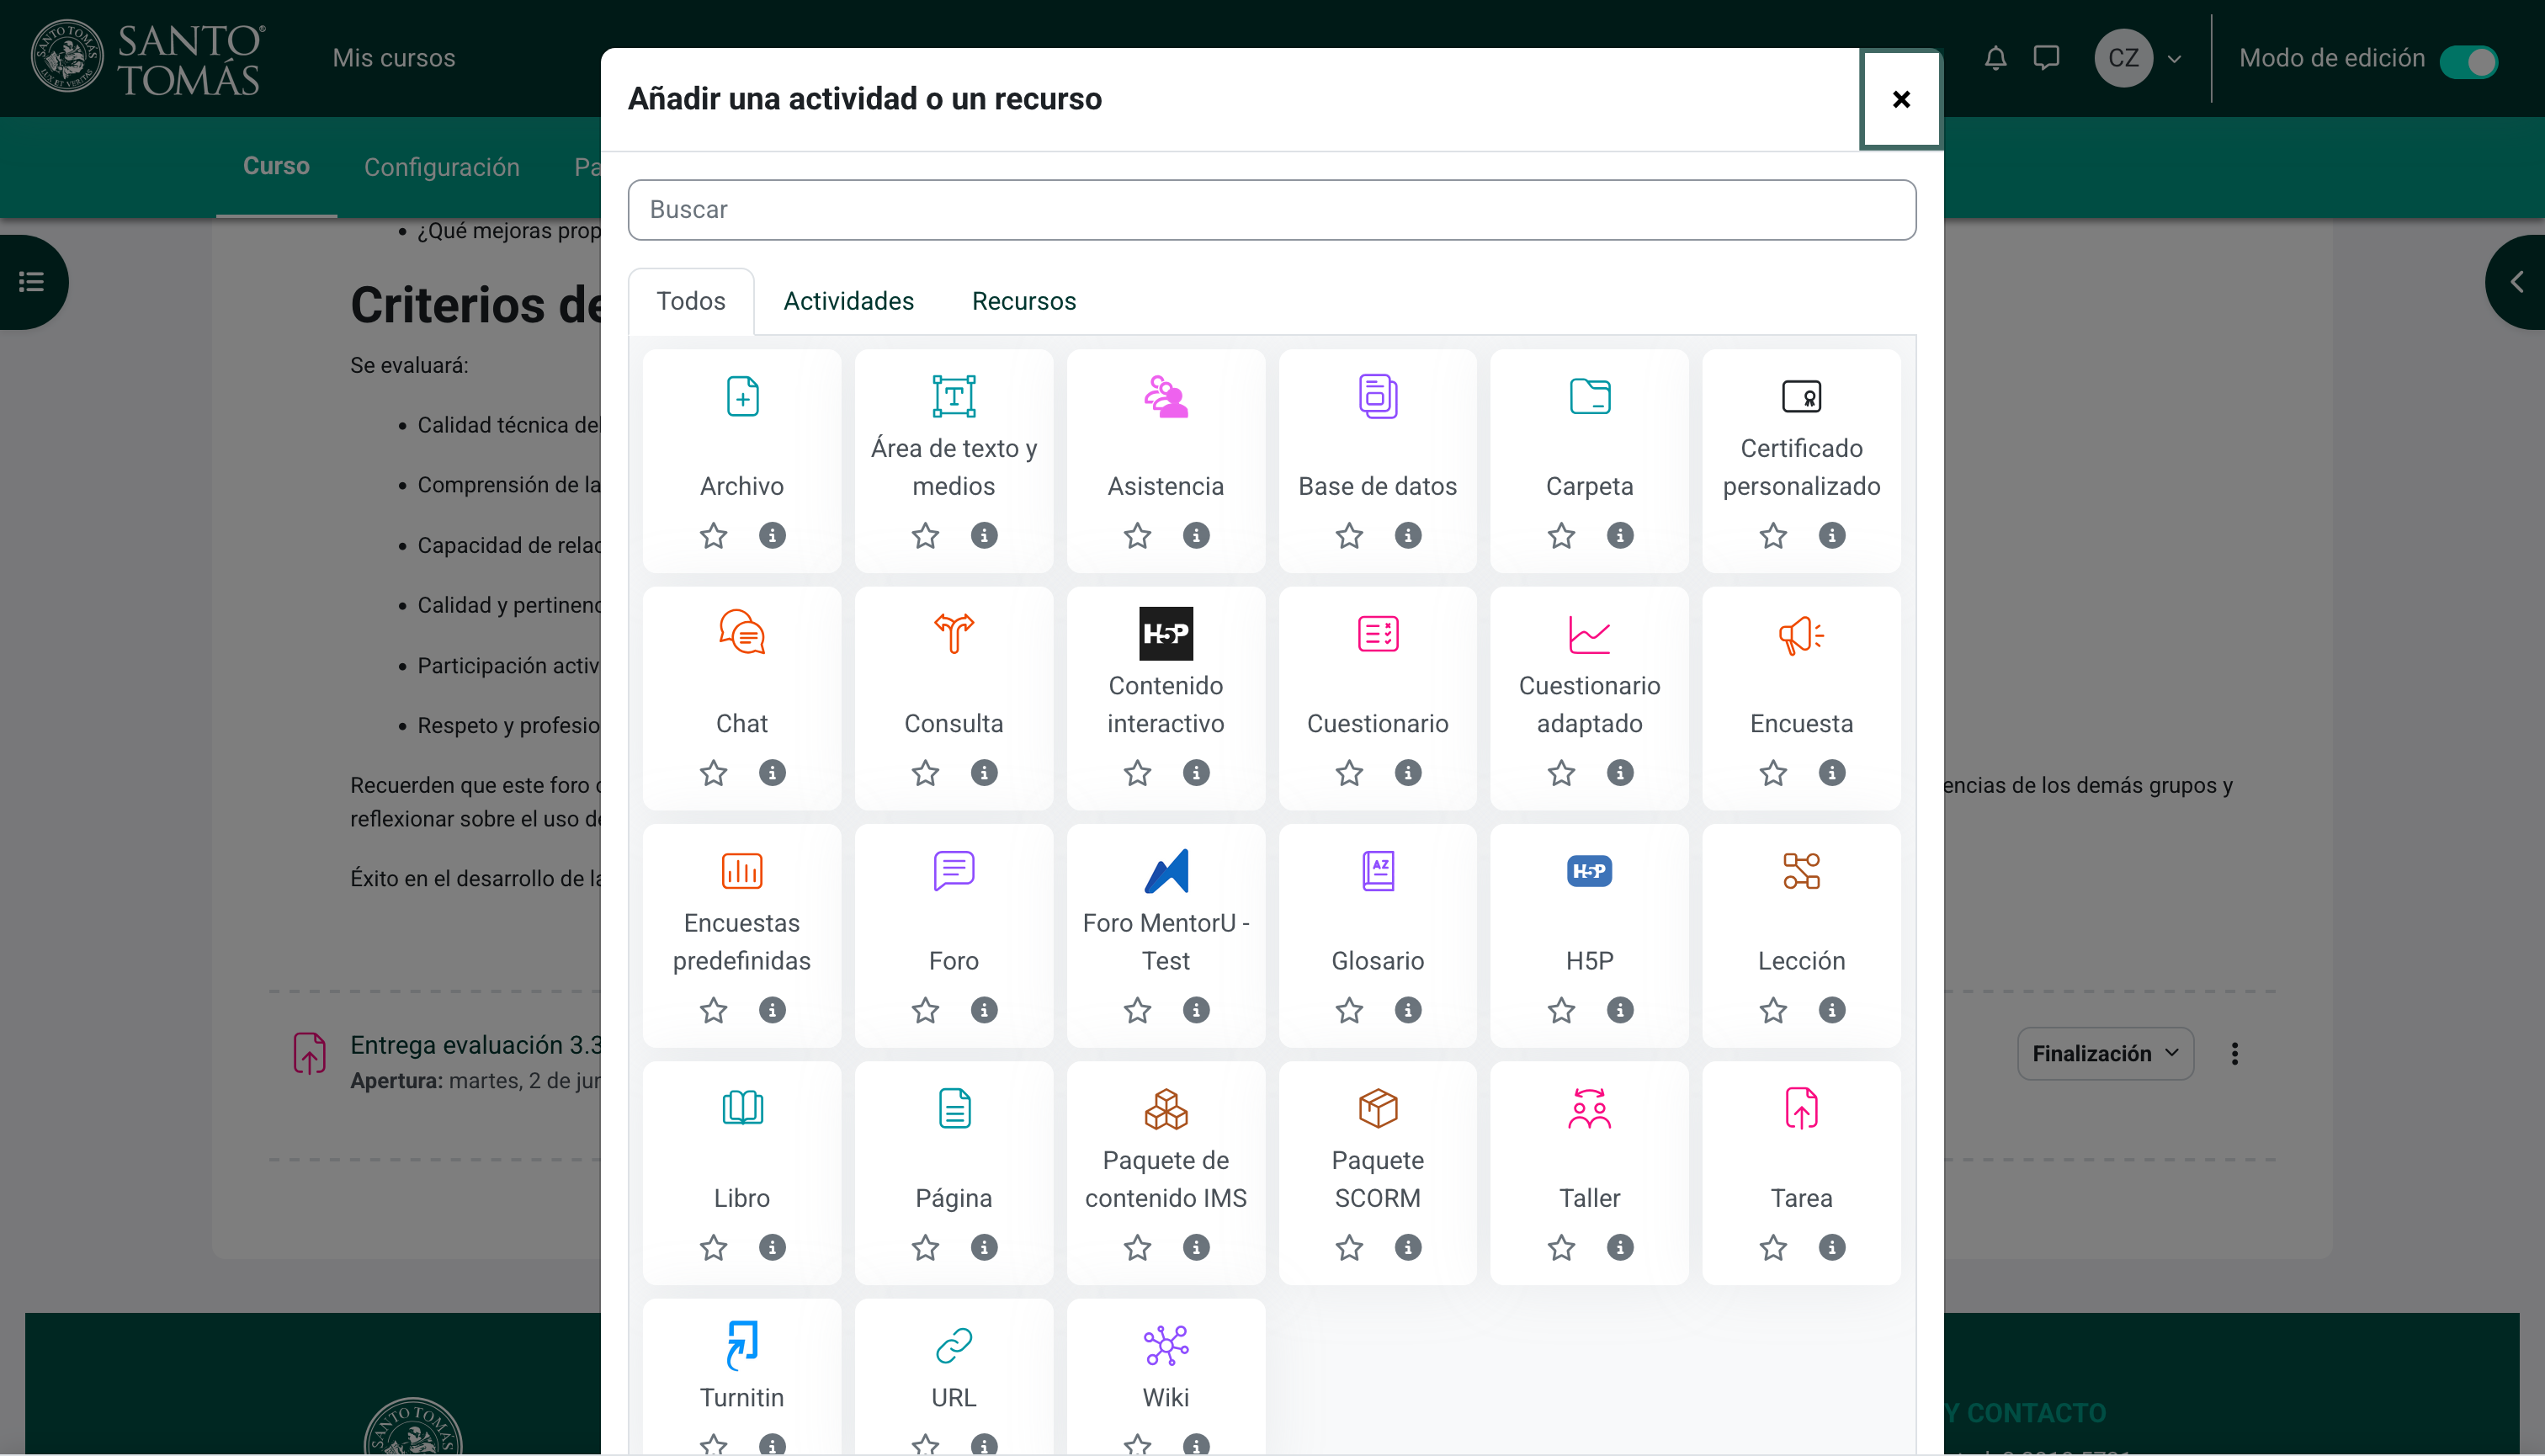Choose the Tarea assignment icon

click(x=1802, y=1108)
